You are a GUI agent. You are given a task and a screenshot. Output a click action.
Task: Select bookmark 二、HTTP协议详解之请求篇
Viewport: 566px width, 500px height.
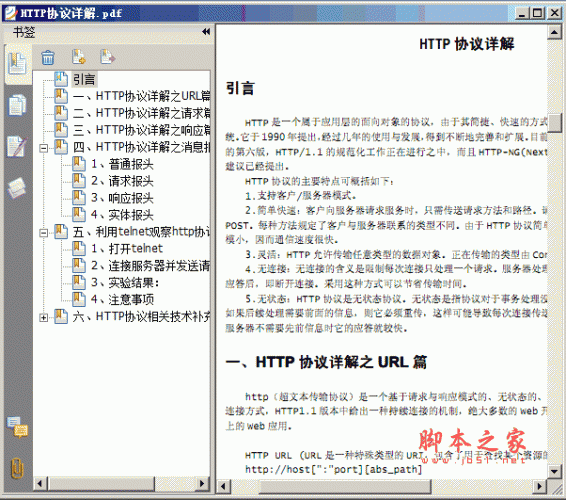pyautogui.click(x=141, y=113)
